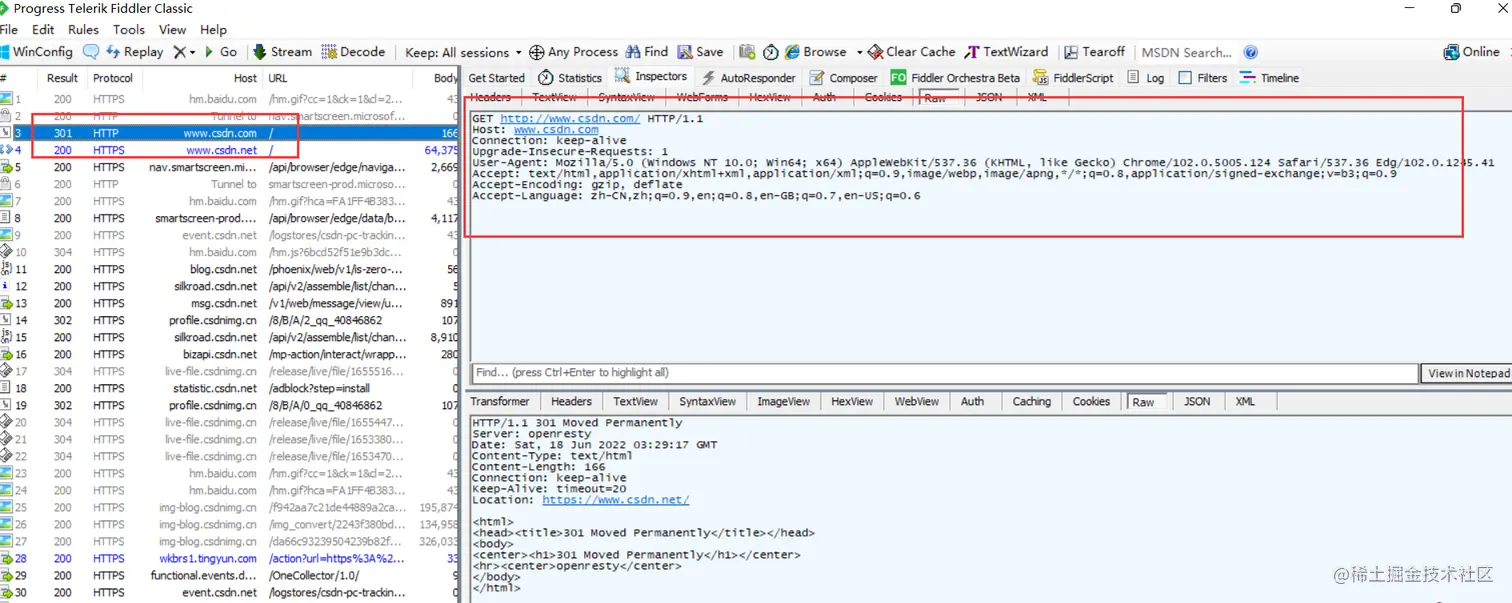Replay the selected session
Screen dimensions: 1512x603
(134, 52)
